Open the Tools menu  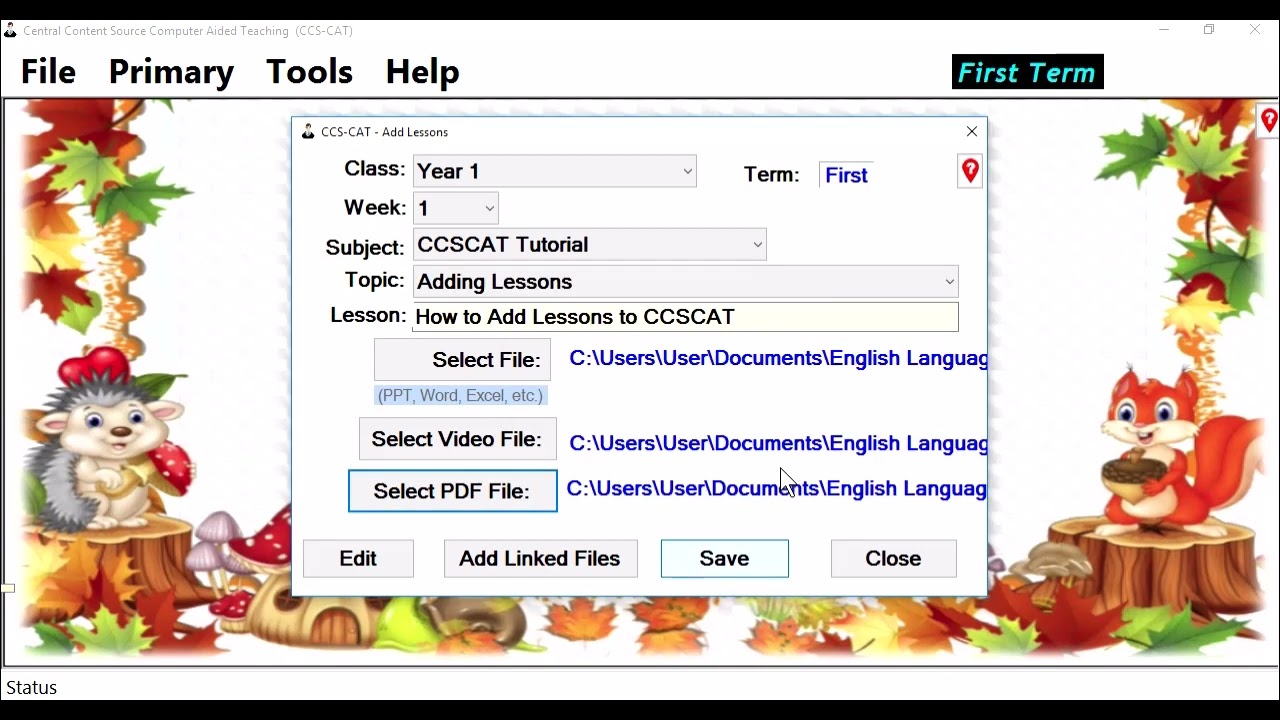(309, 72)
